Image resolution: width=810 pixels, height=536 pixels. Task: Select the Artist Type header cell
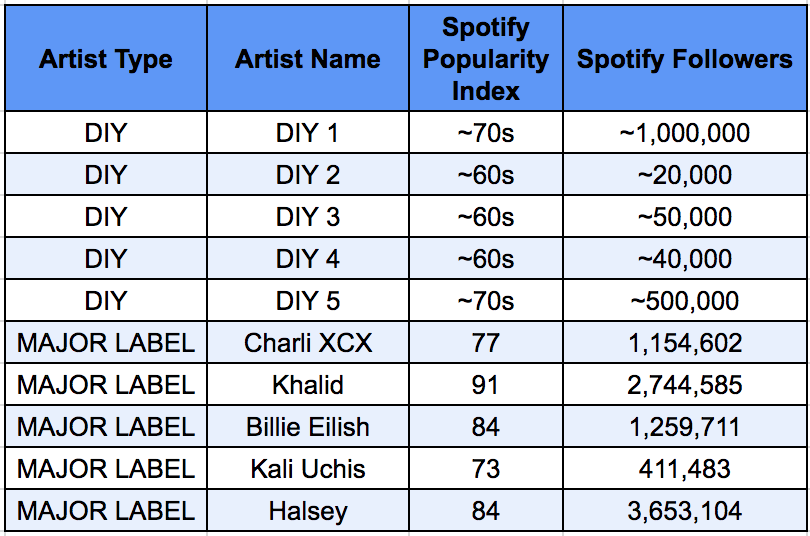click(106, 58)
